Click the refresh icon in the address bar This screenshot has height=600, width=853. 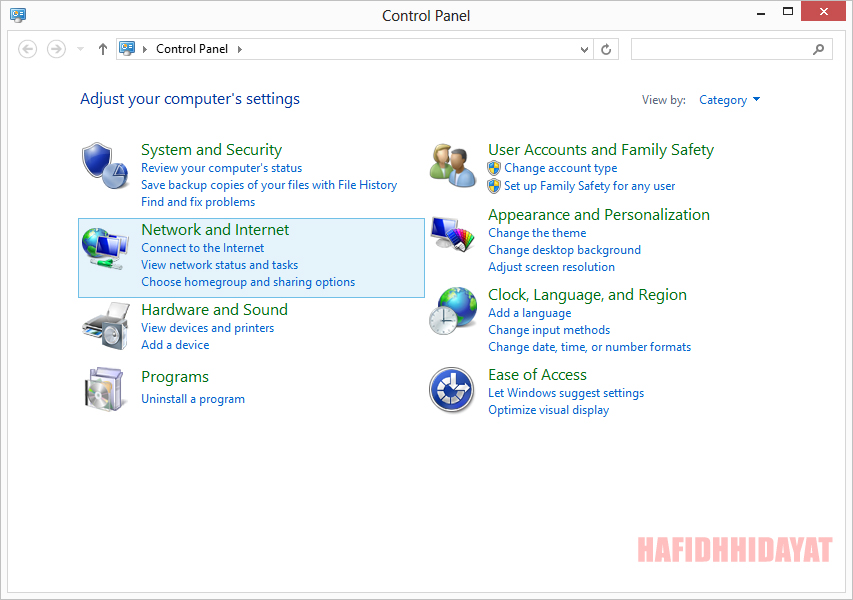pos(606,48)
